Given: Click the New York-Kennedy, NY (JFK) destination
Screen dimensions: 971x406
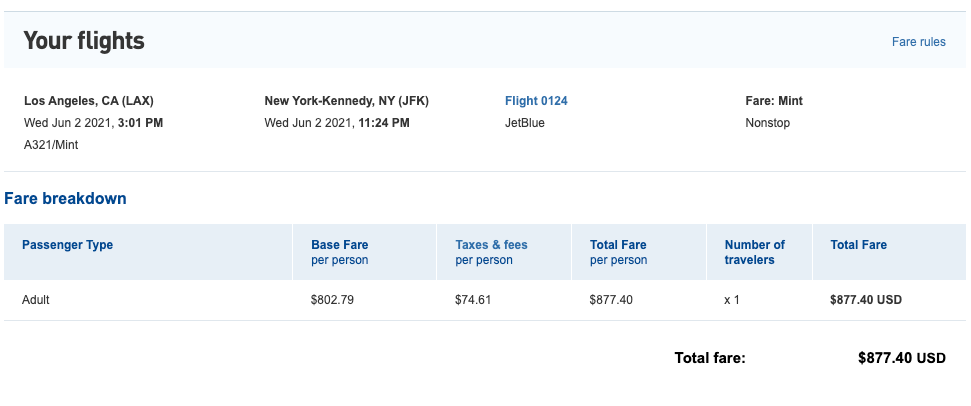Looking at the screenshot, I should 346,101.
